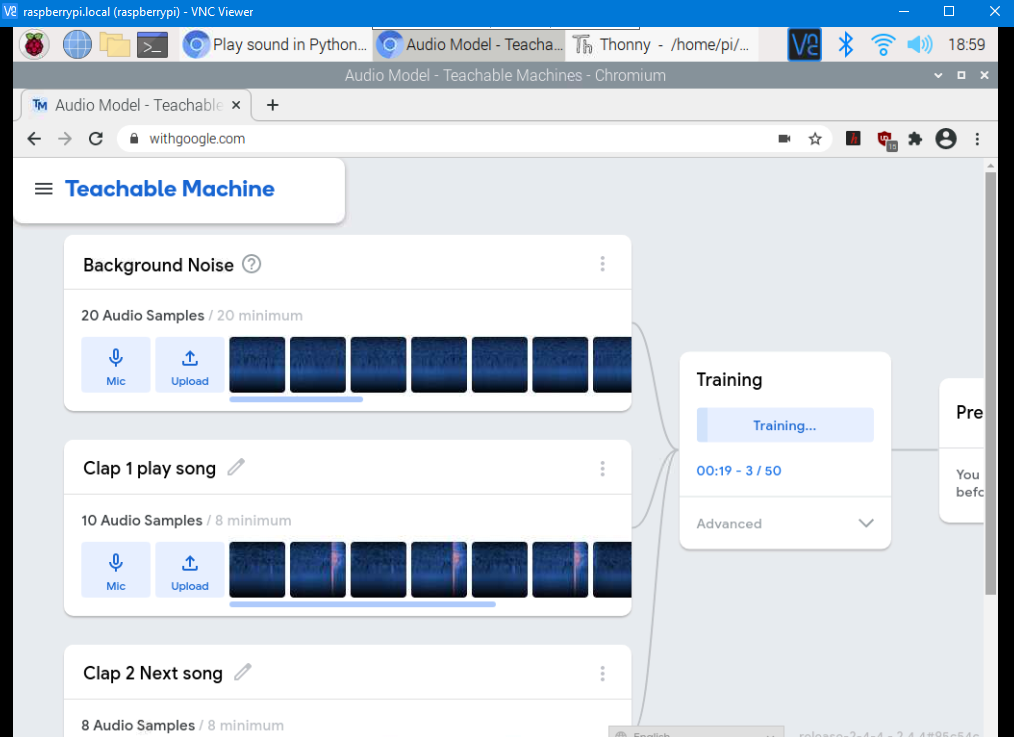Launch the Terminal from the taskbar
Image resolution: width=1014 pixels, height=737 pixels.
pos(153,45)
